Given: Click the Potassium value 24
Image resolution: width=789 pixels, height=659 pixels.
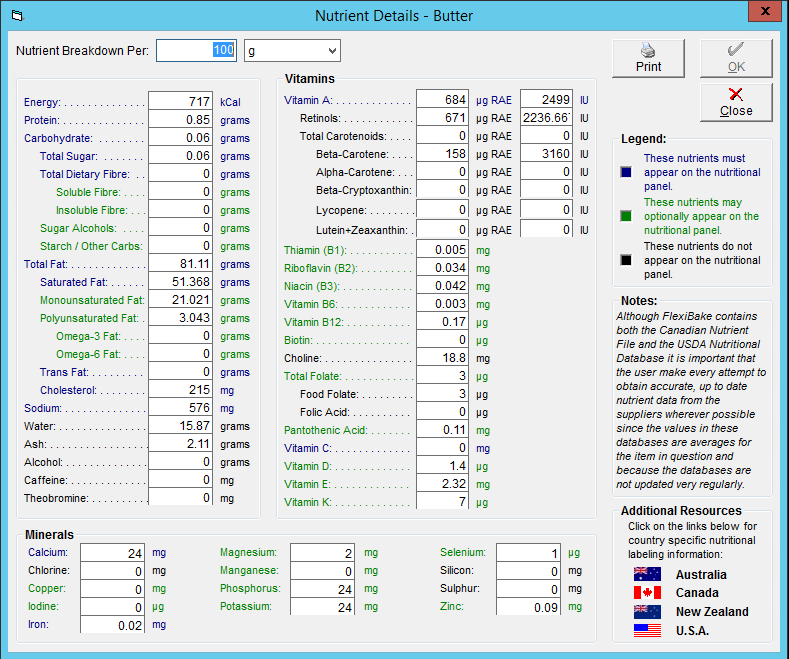Looking at the screenshot, I should click(x=323, y=607).
